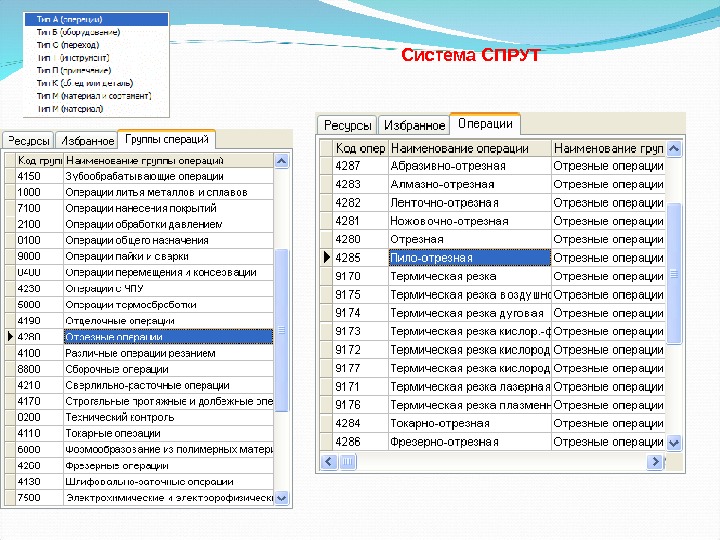Click 'Наименование группы операций' column header
720x540 pixels.
169,160
